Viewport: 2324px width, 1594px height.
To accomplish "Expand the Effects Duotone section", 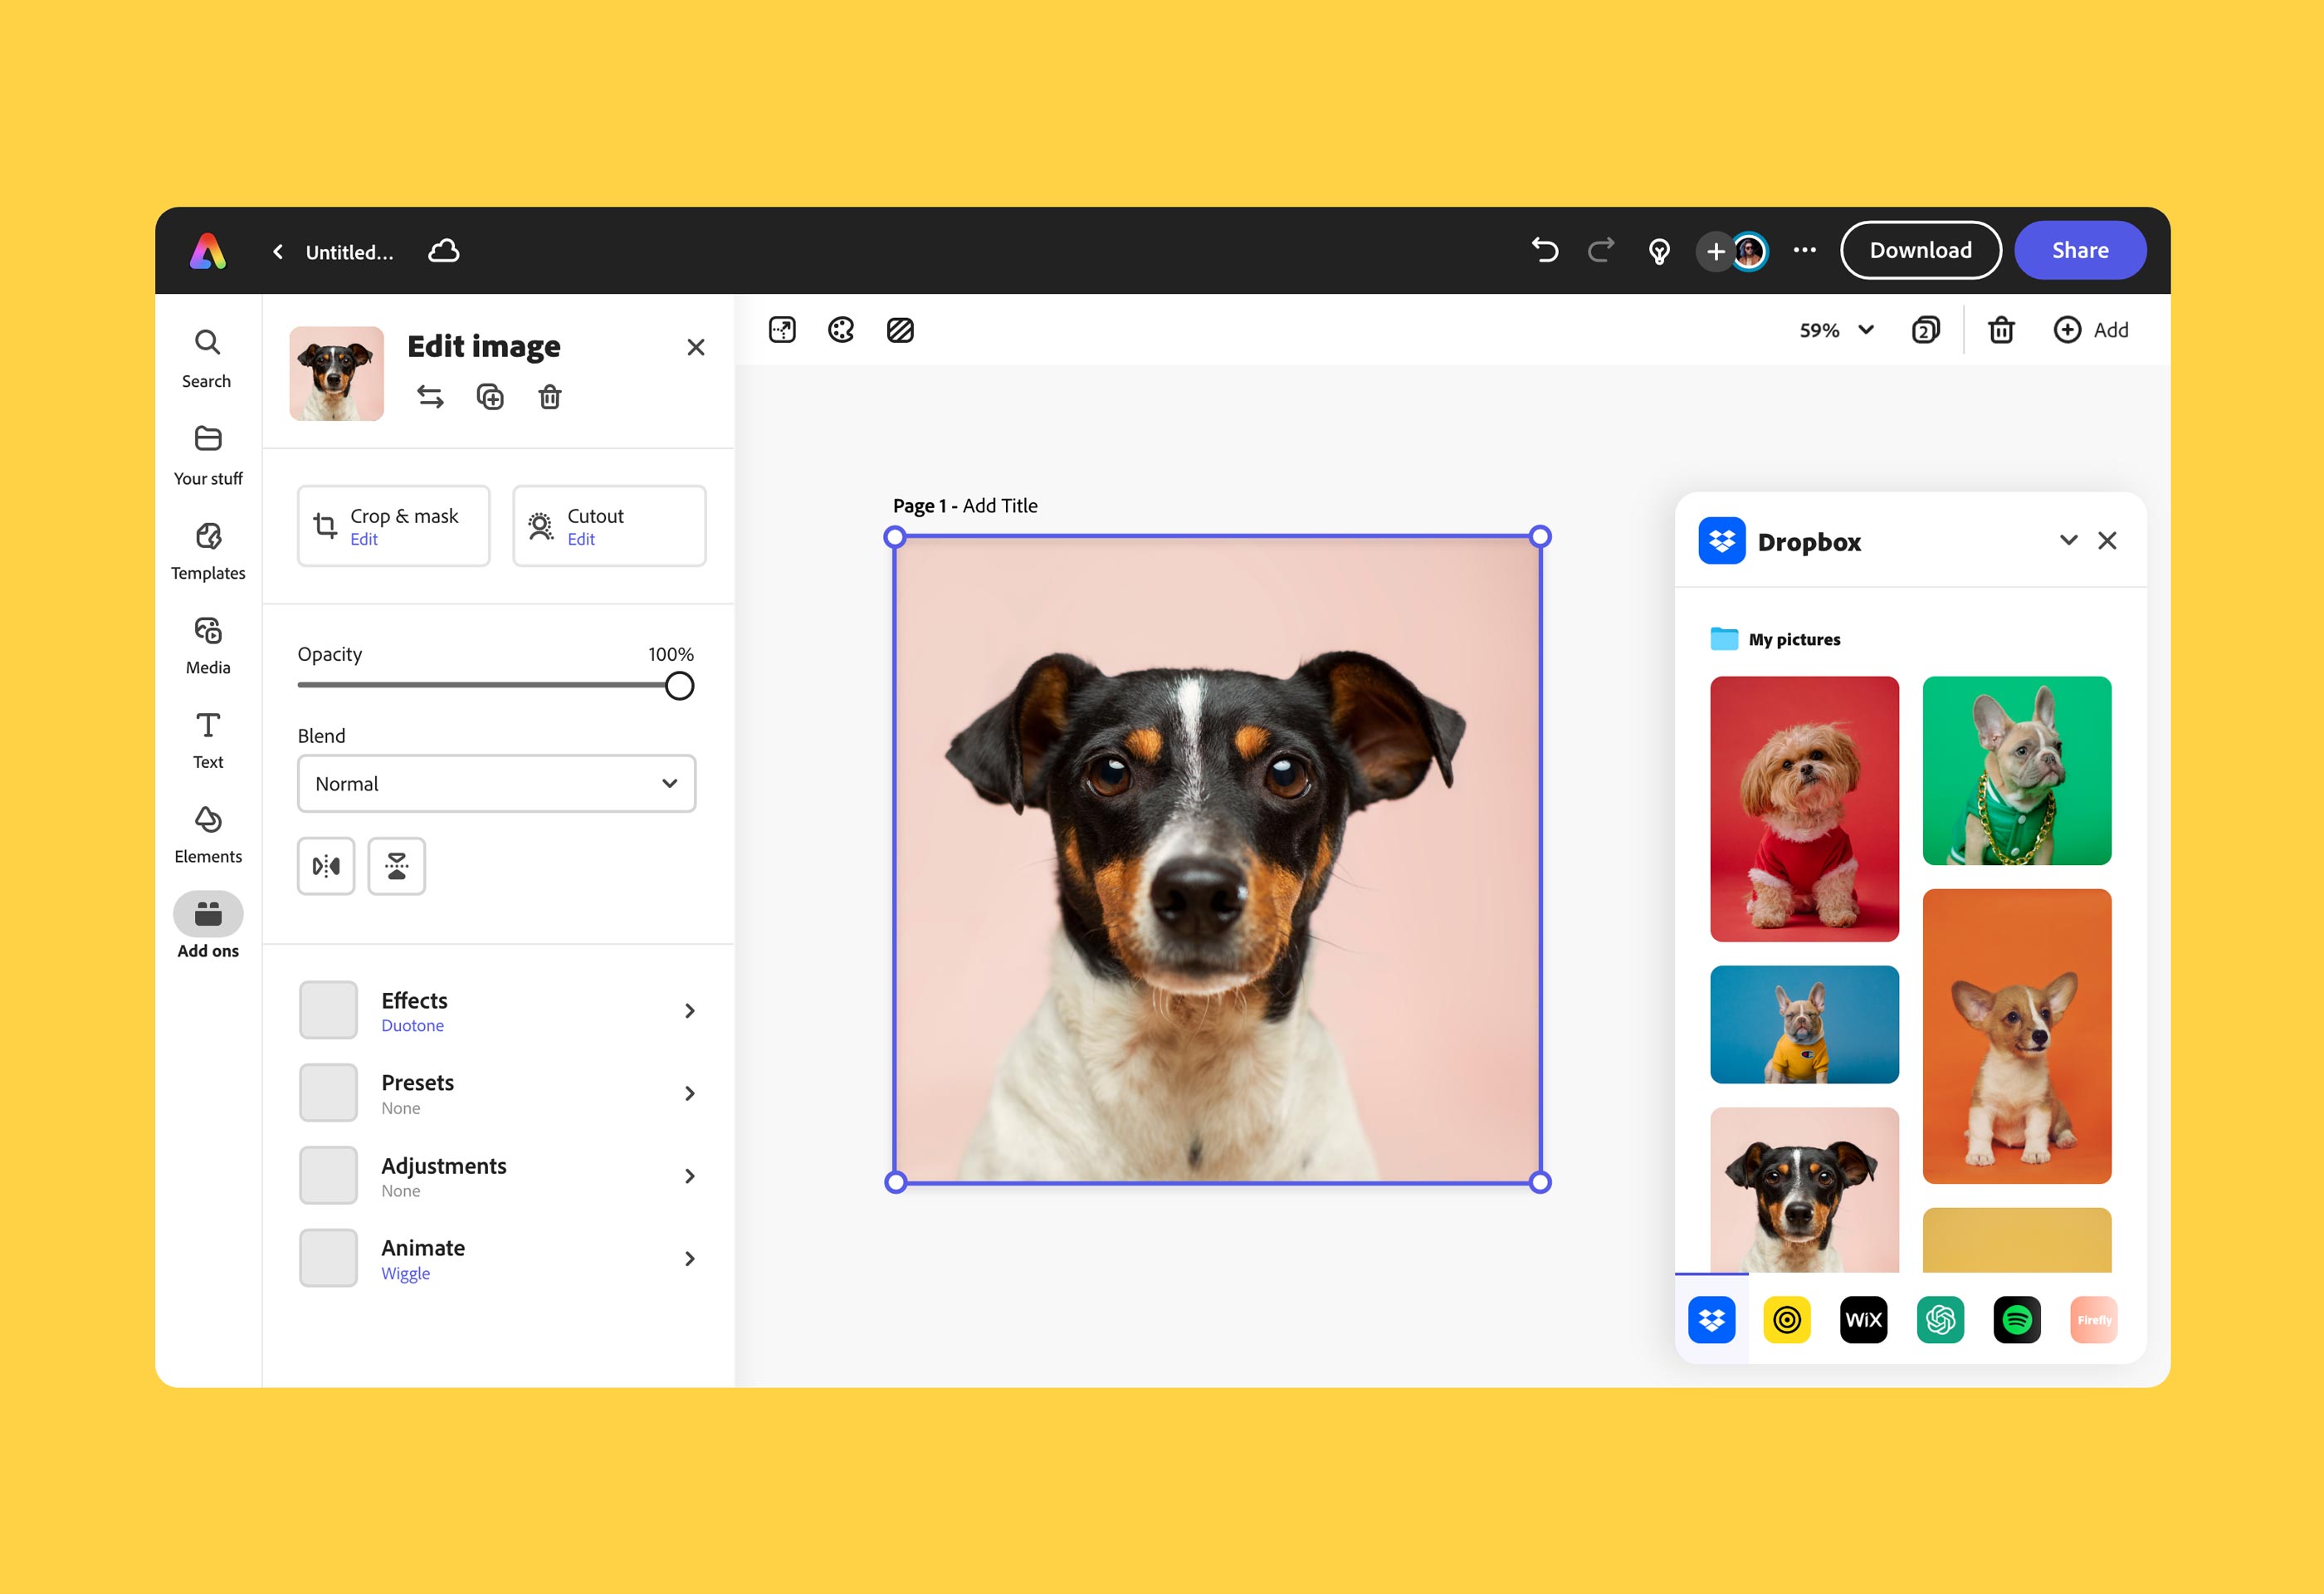I will pyautogui.click(x=496, y=1011).
